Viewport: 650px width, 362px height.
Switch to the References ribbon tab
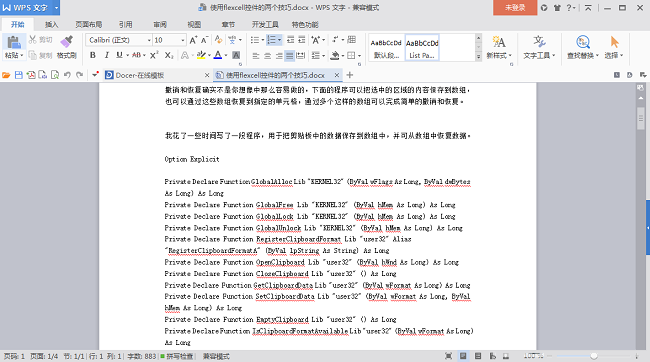126,24
